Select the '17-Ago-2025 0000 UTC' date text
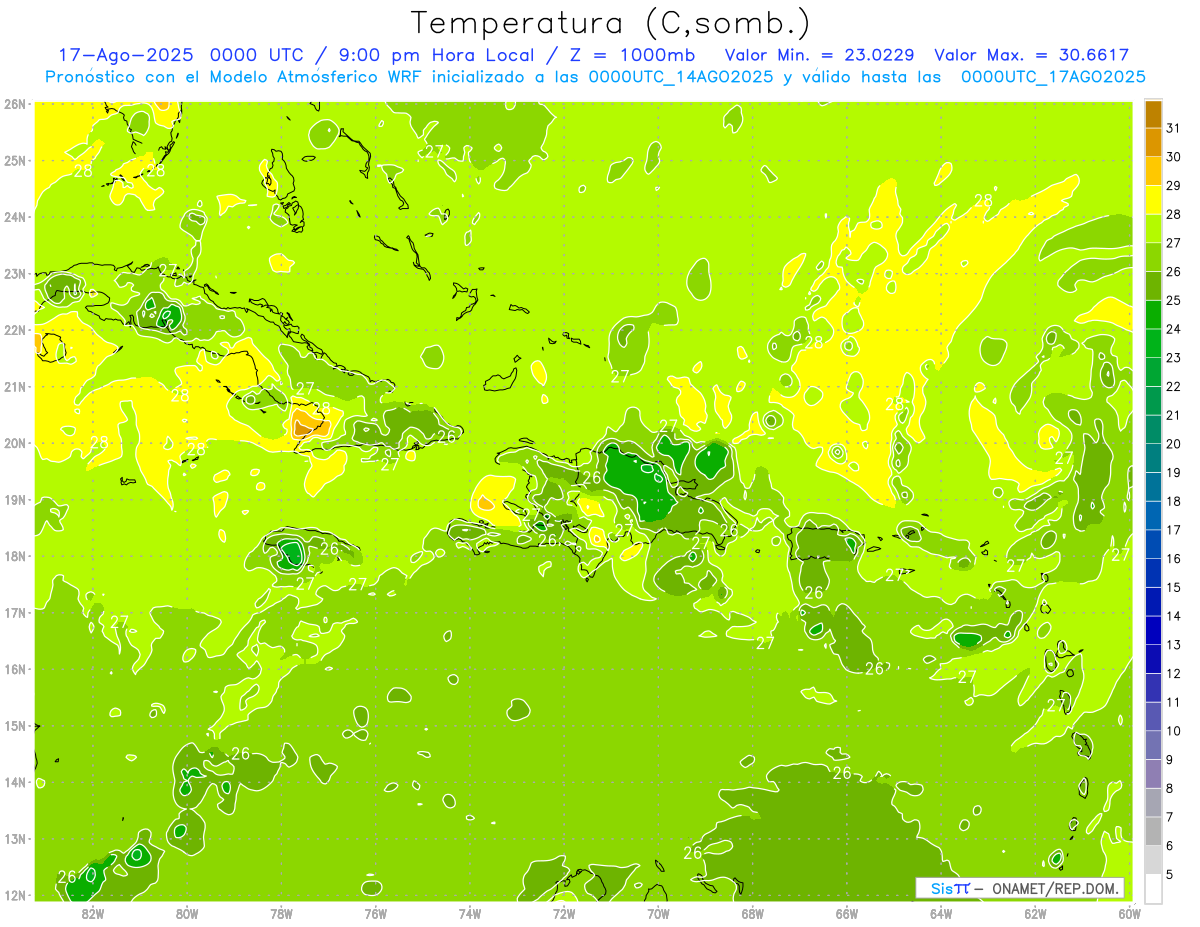The image size is (1200, 927). point(181,55)
